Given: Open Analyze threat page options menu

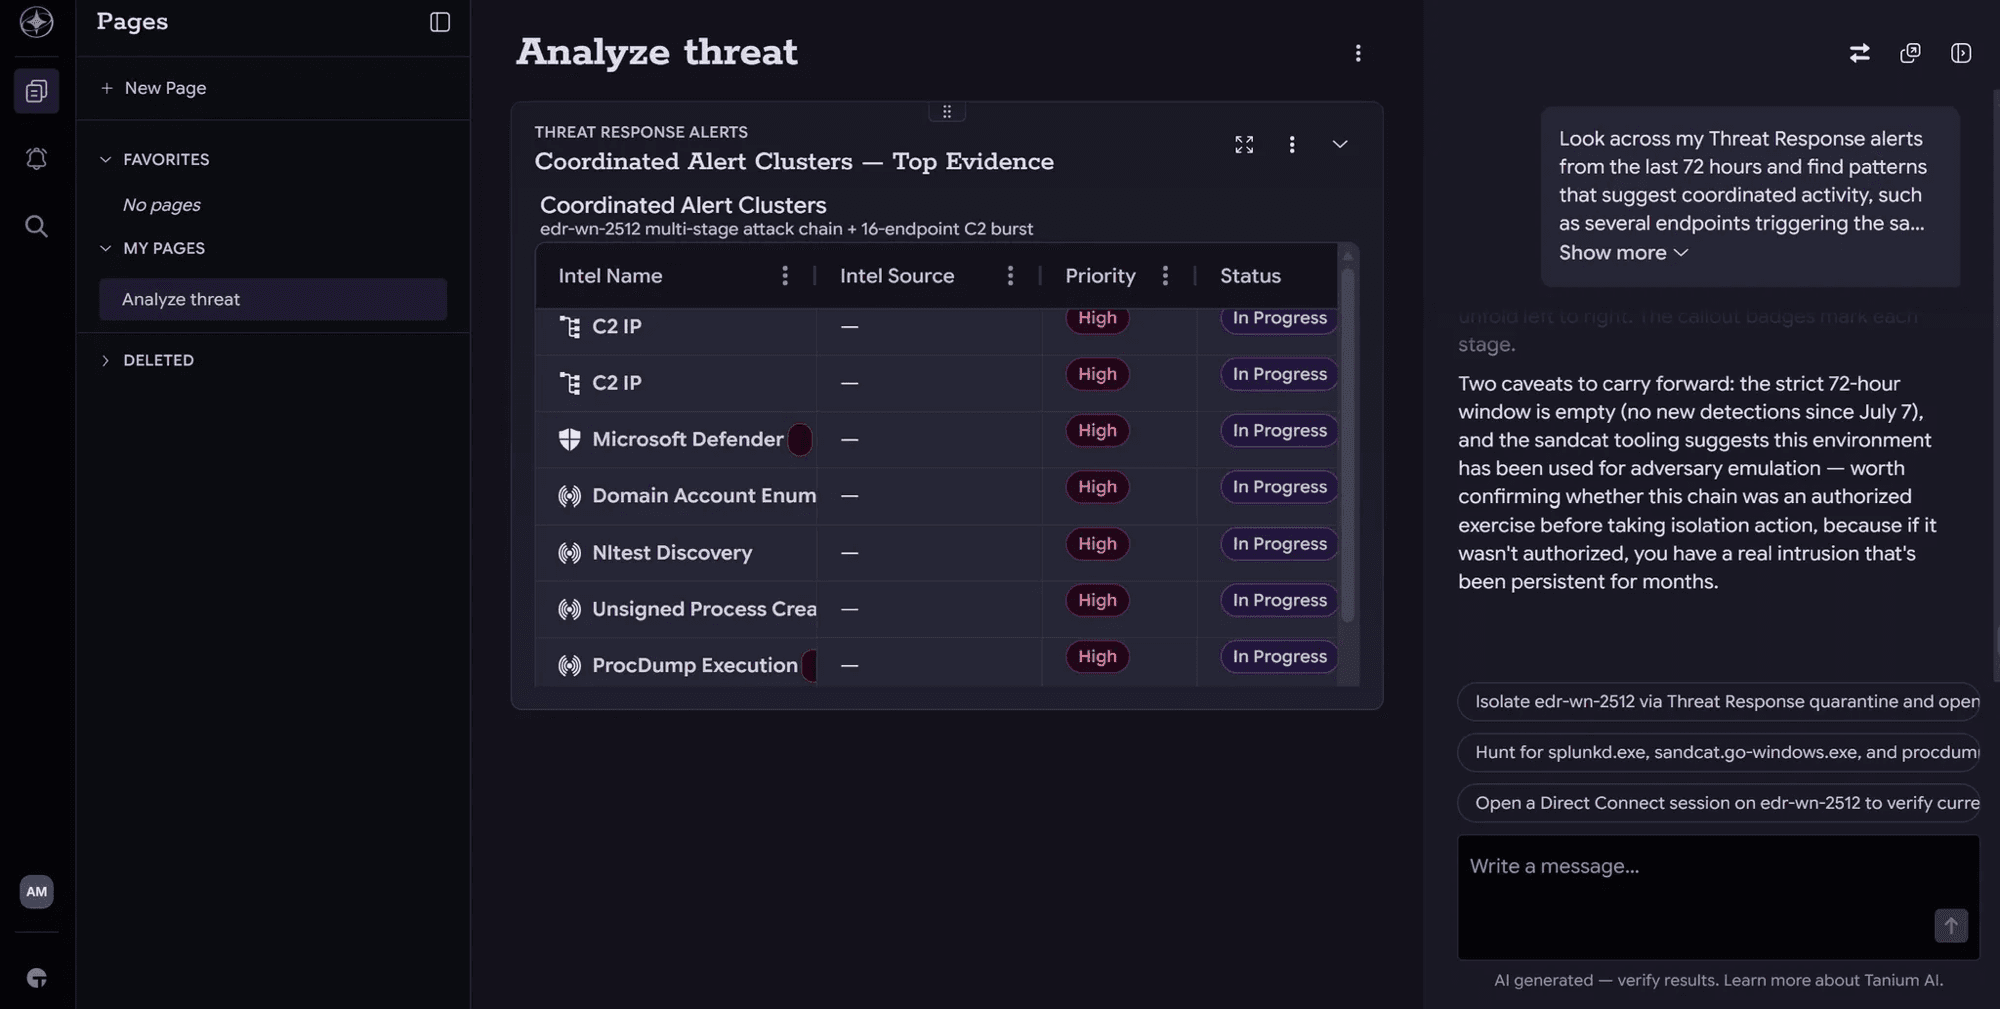Looking at the screenshot, I should [x=1357, y=53].
